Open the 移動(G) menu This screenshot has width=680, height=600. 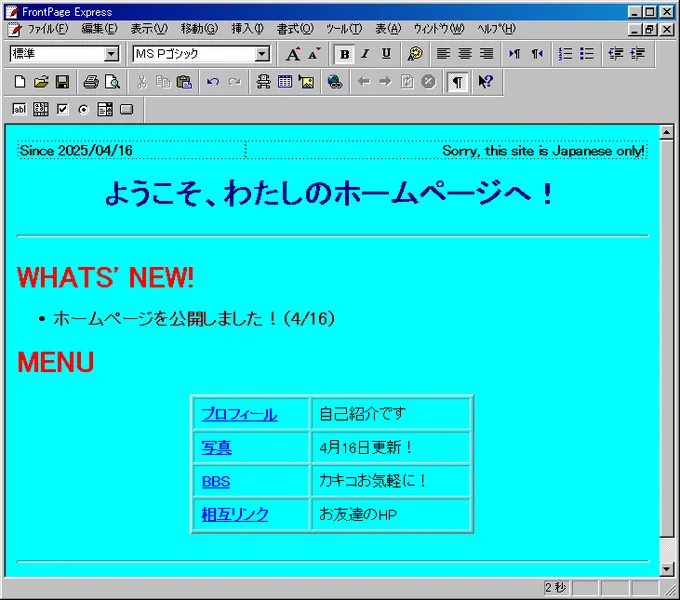199,29
